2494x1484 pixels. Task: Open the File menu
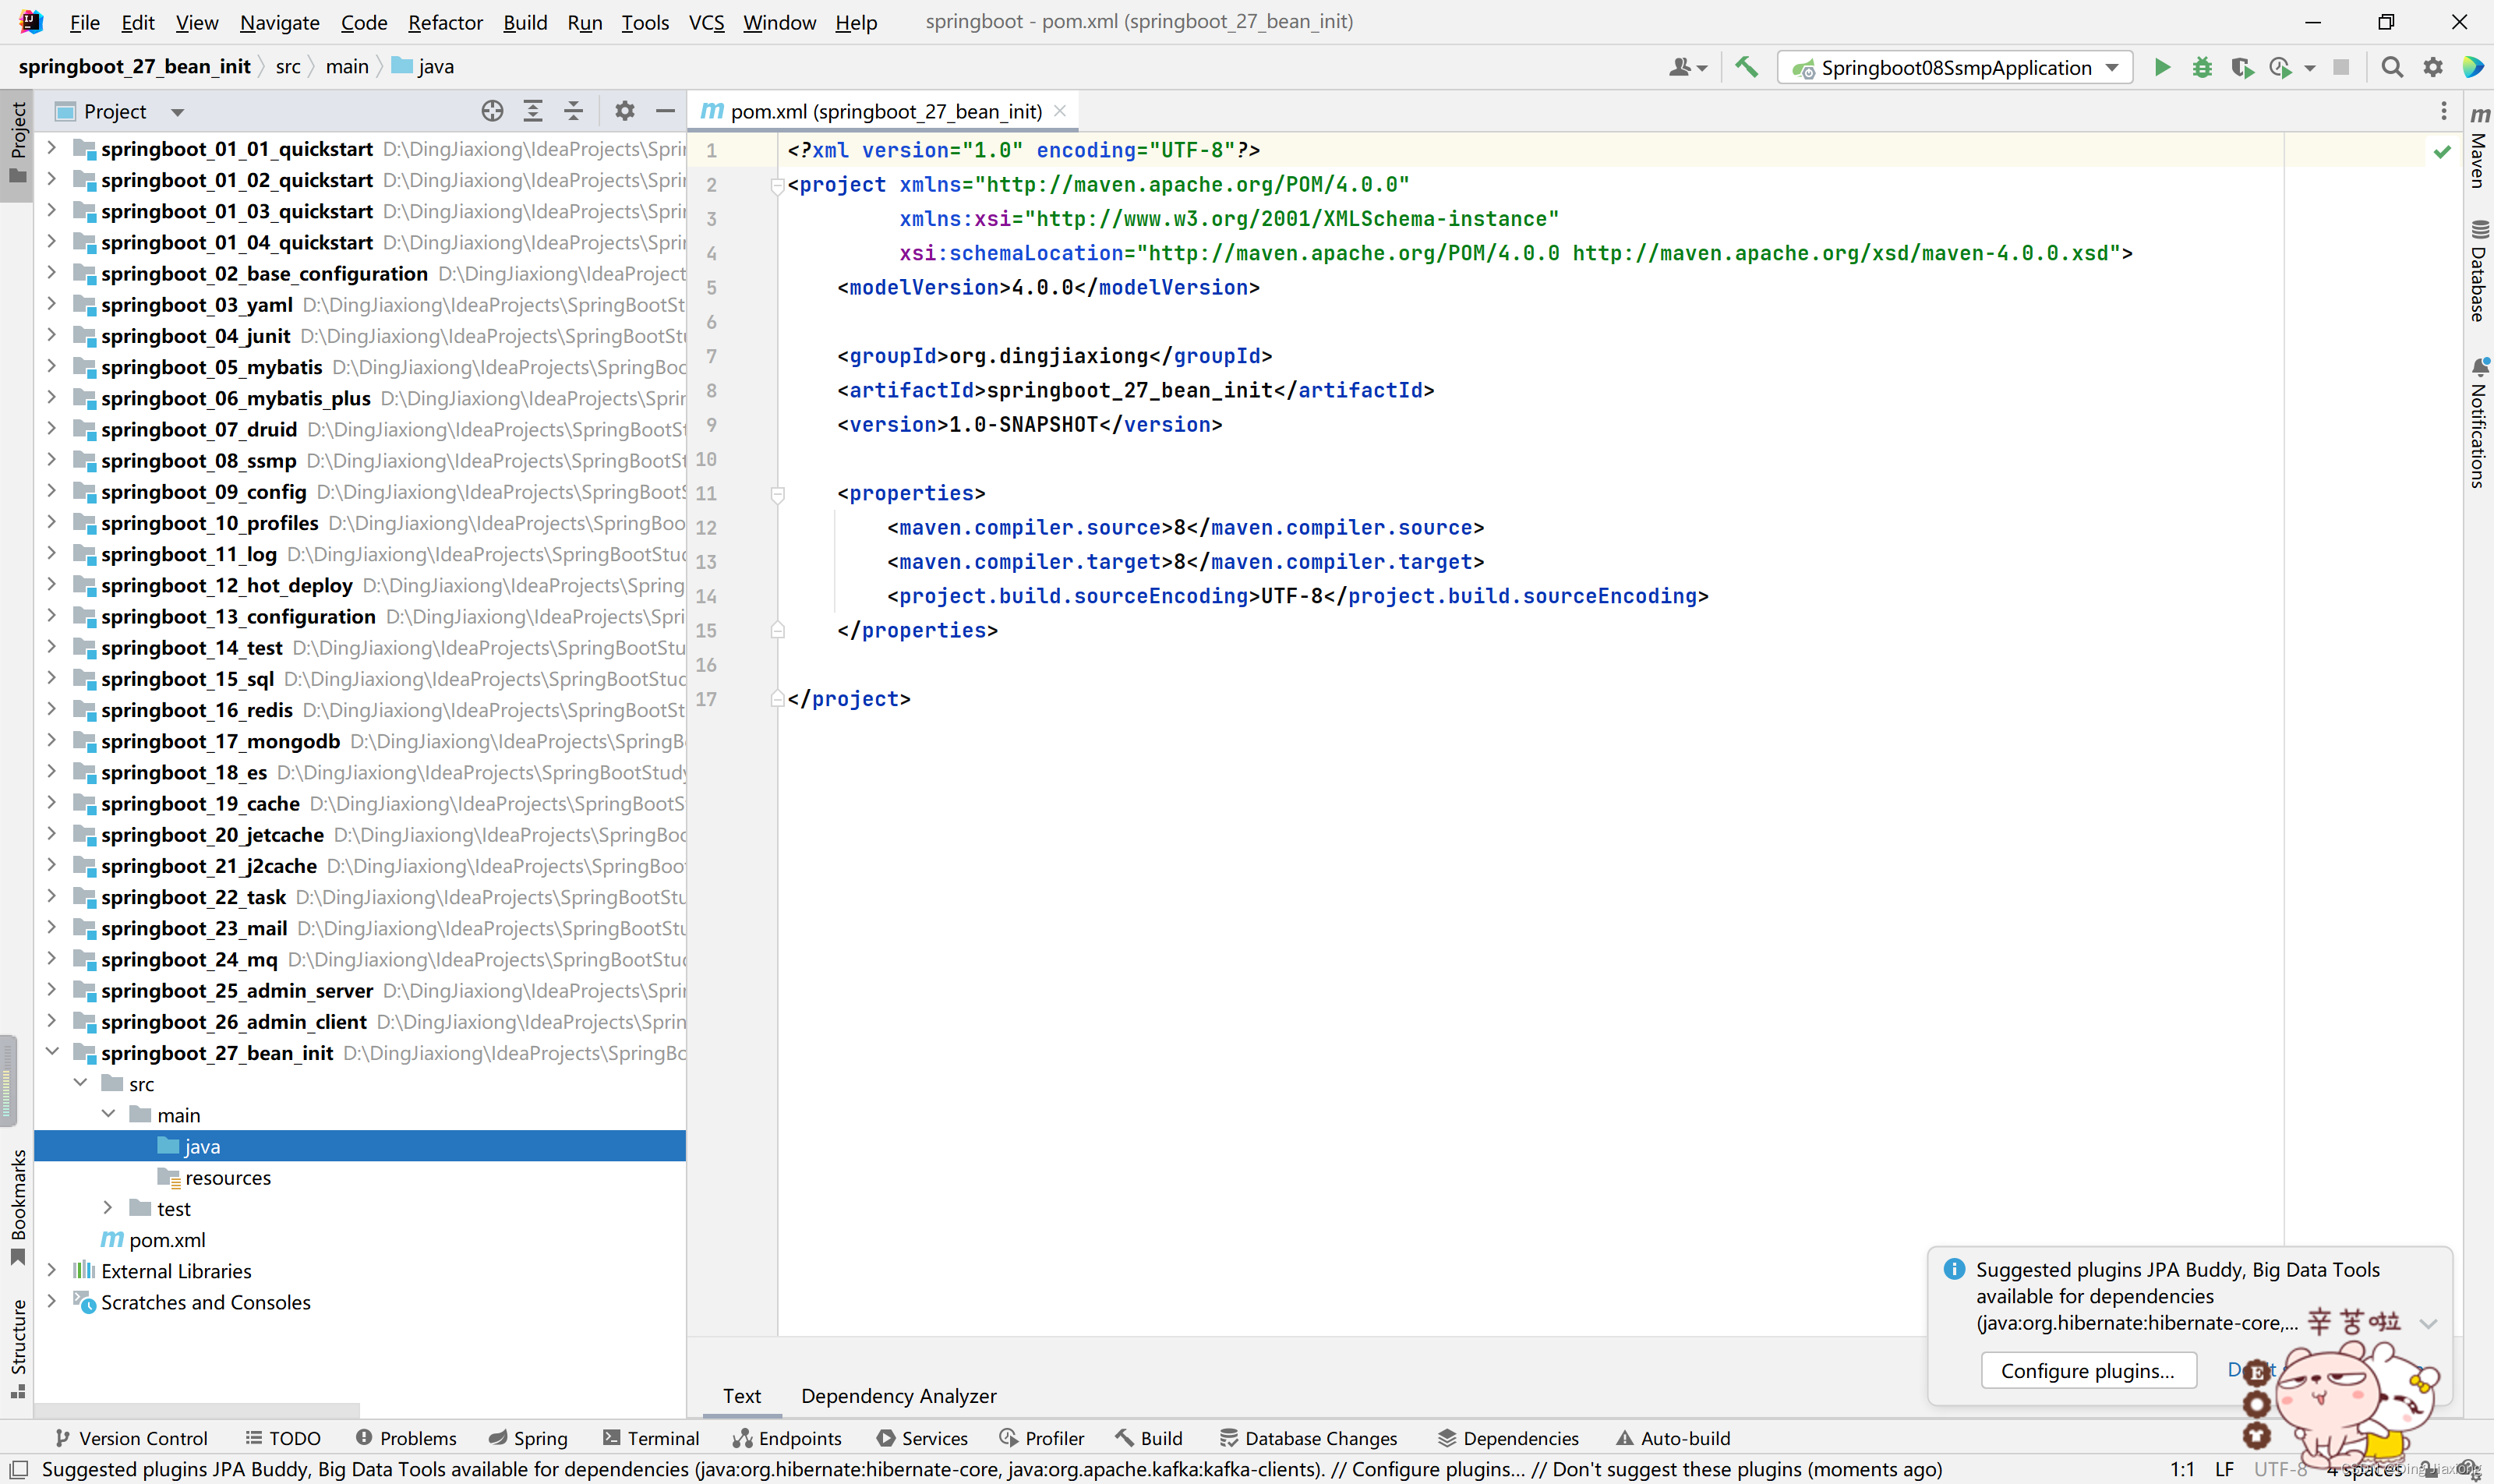click(x=84, y=22)
